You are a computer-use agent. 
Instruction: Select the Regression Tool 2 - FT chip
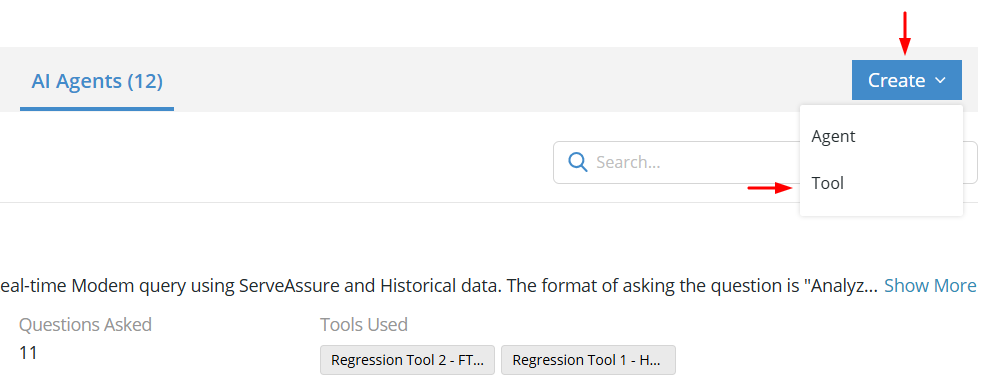point(407,360)
